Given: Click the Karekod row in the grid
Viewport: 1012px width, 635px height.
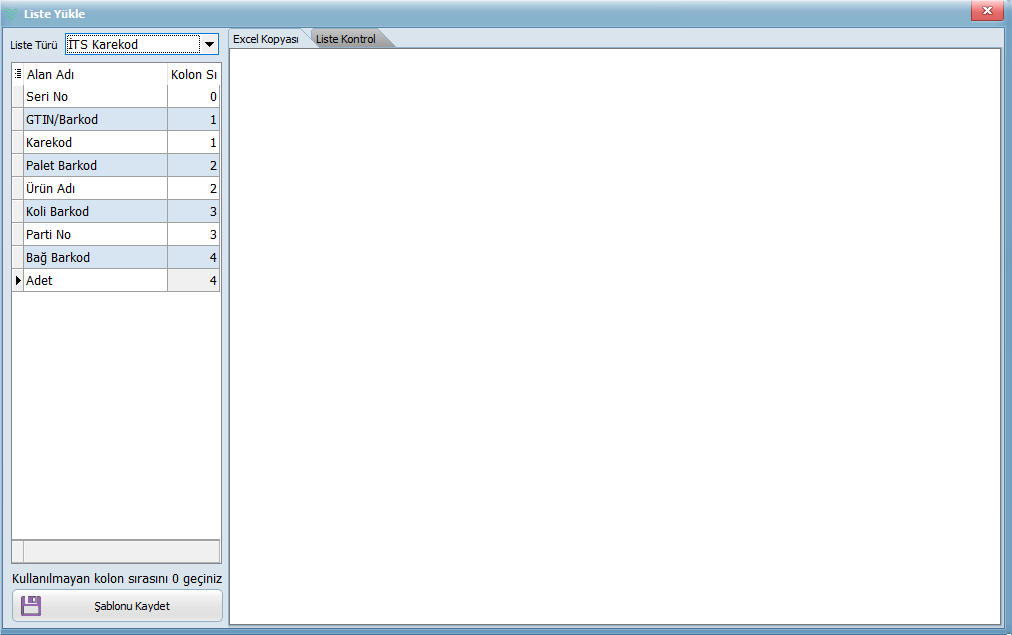Looking at the screenshot, I should click(95, 143).
